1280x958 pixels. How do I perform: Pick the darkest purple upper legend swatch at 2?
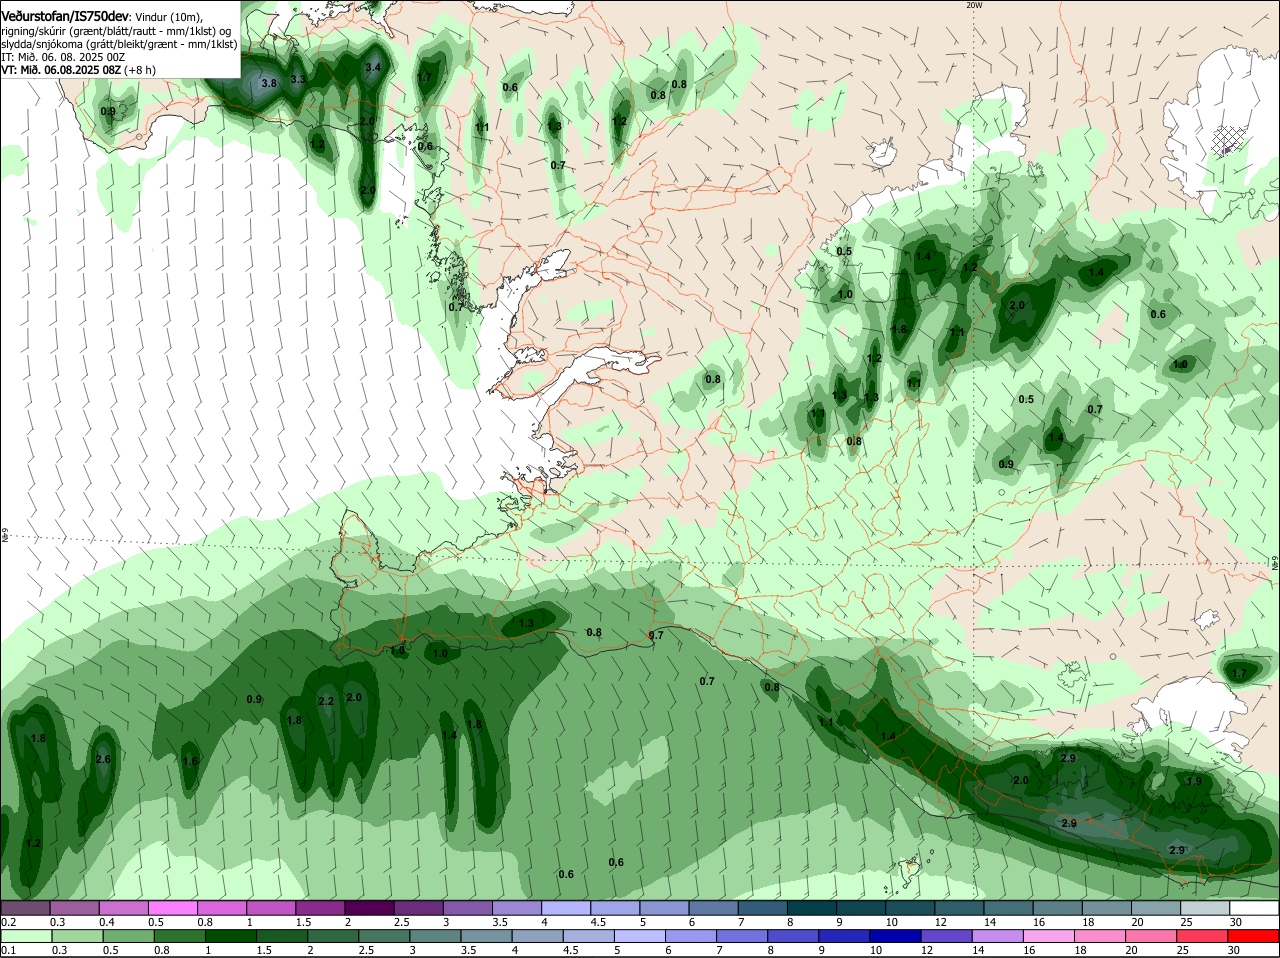click(x=370, y=908)
